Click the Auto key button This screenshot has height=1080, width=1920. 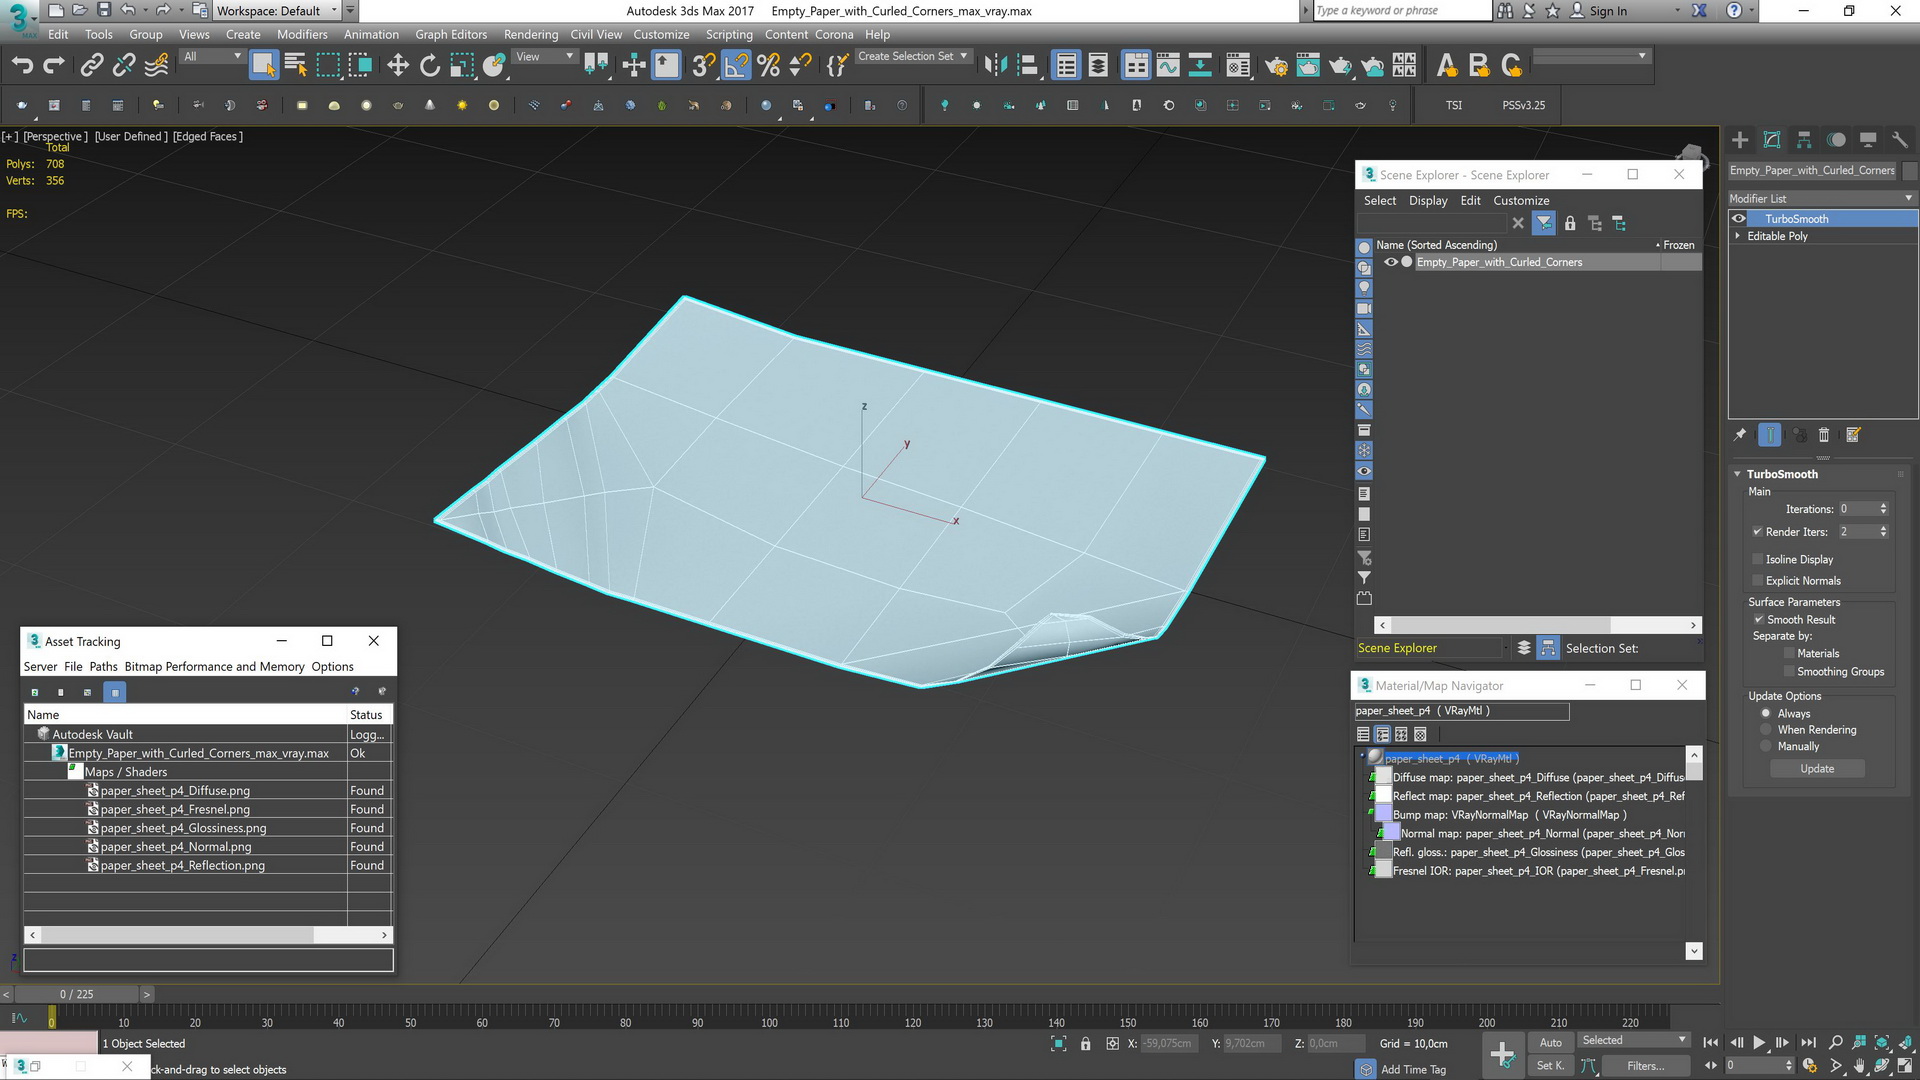pyautogui.click(x=1550, y=1042)
